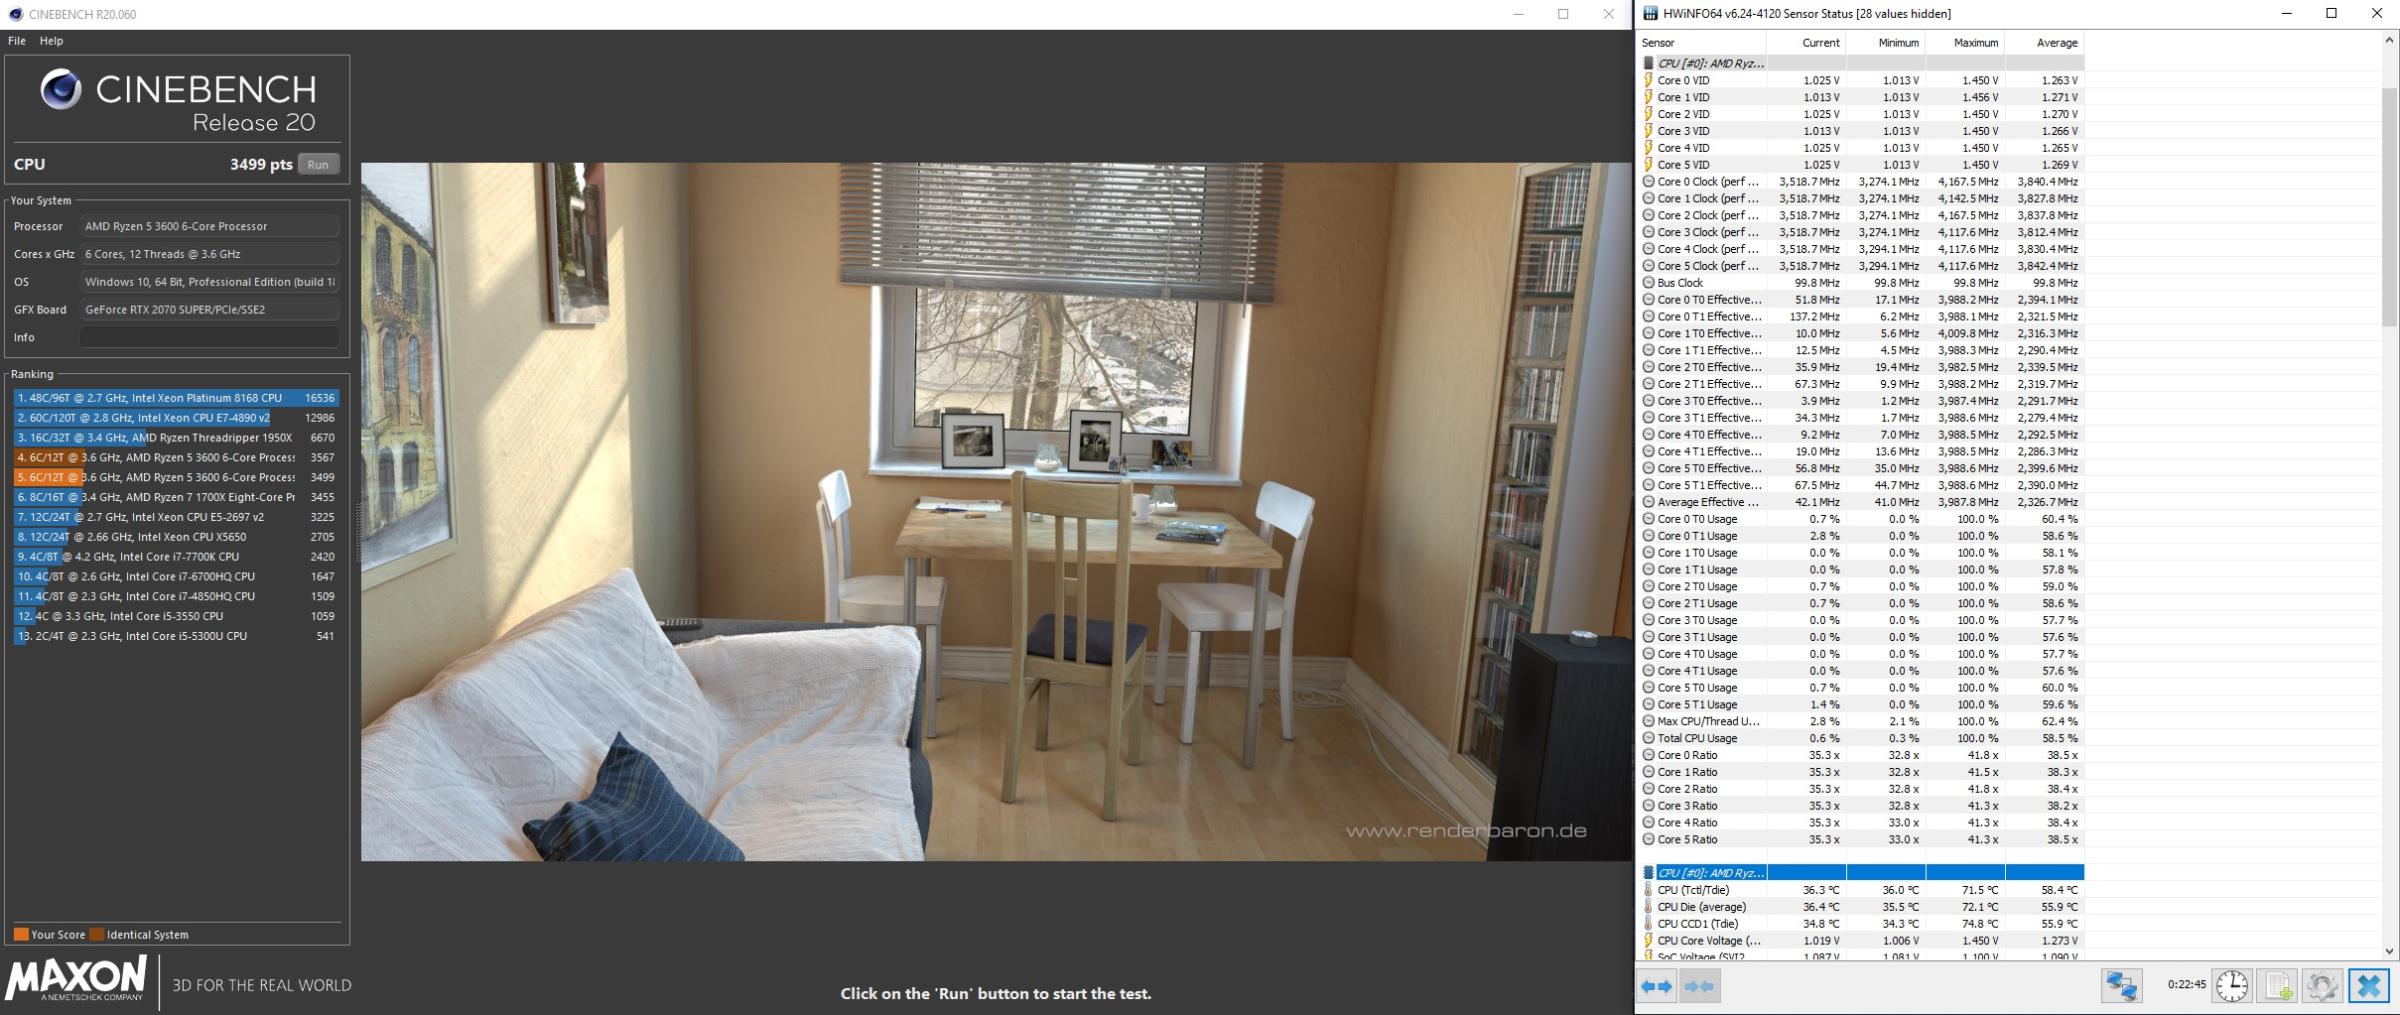Open the Help menu in Cinebench
The width and height of the screenshot is (2400, 1015).
click(51, 41)
